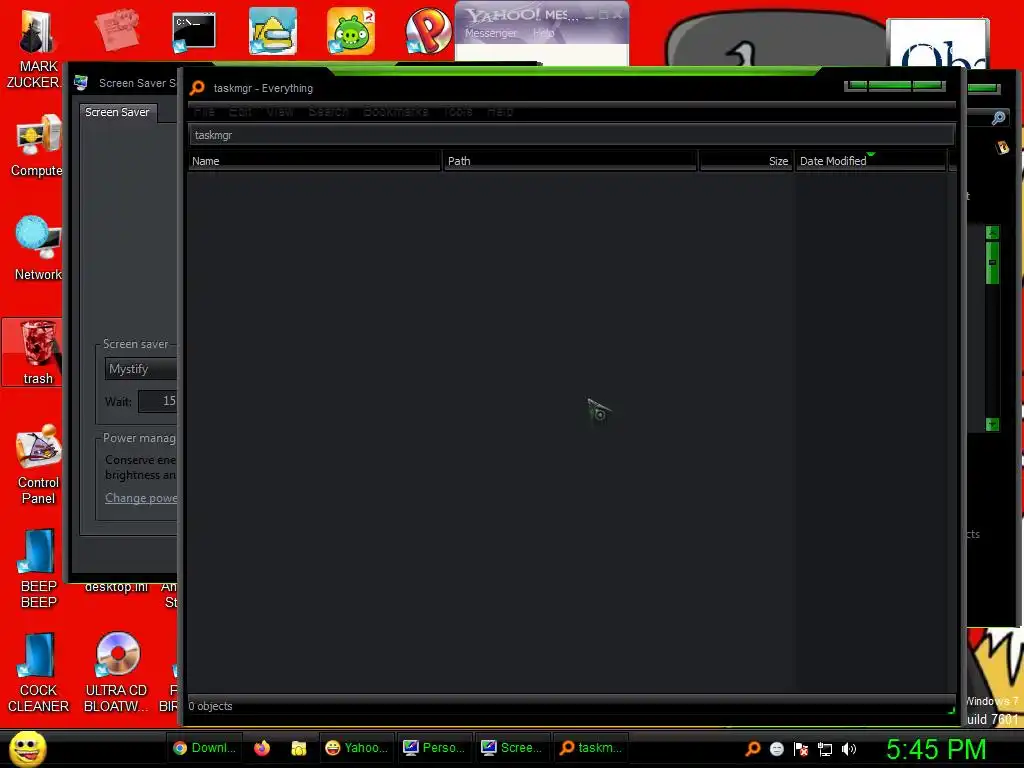
Task: Click the Yahoo! Messenger window title bar
Action: click(x=542, y=14)
